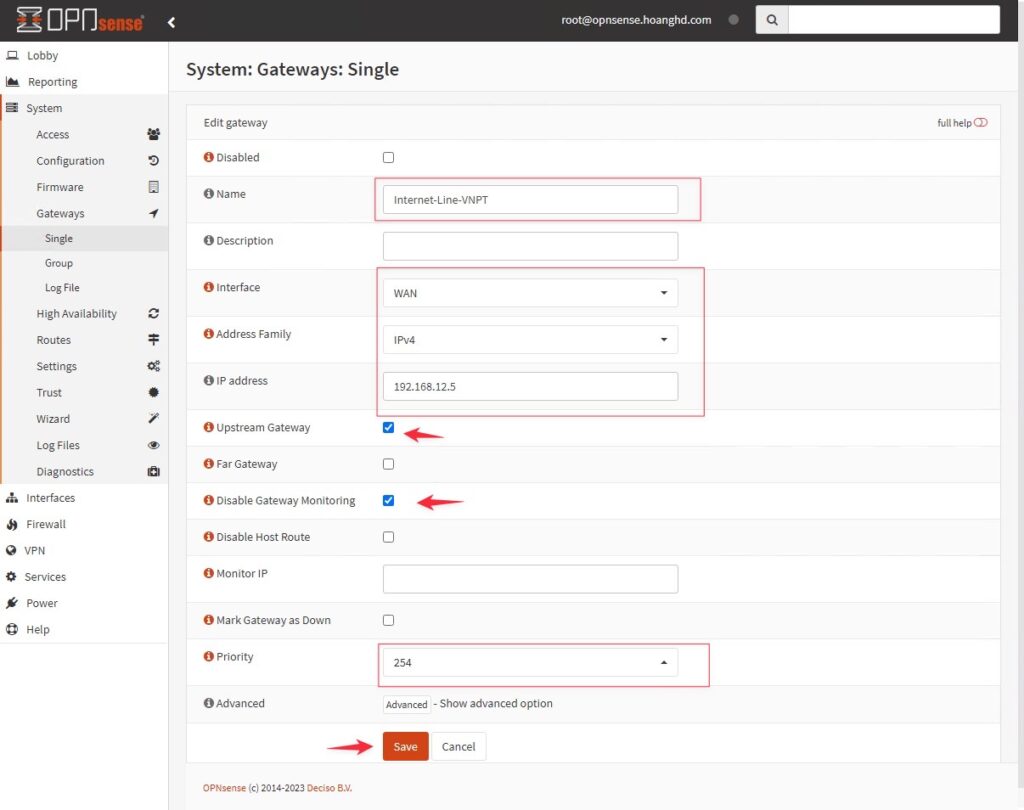Screen dimensions: 1024x810
Task: Click the Wizard magic wand icon
Action: click(x=153, y=418)
